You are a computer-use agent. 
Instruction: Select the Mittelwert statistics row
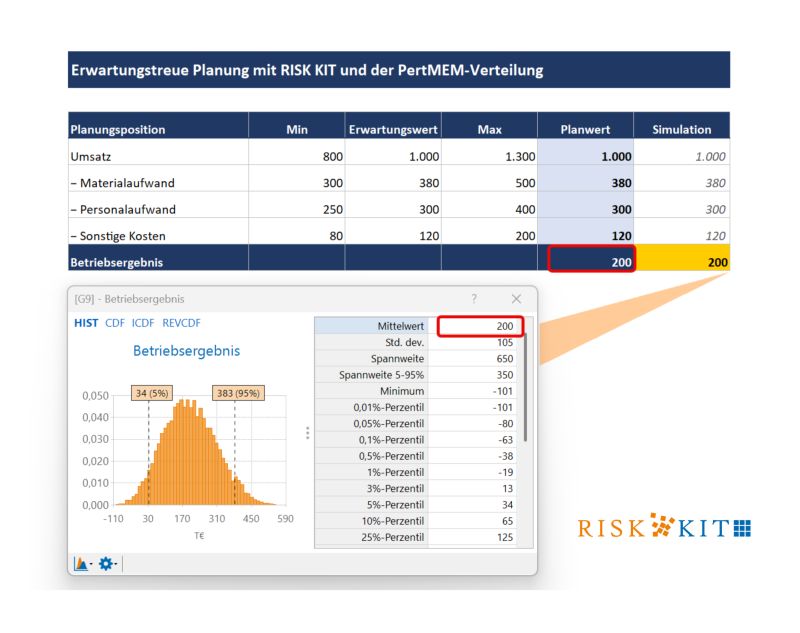click(418, 326)
